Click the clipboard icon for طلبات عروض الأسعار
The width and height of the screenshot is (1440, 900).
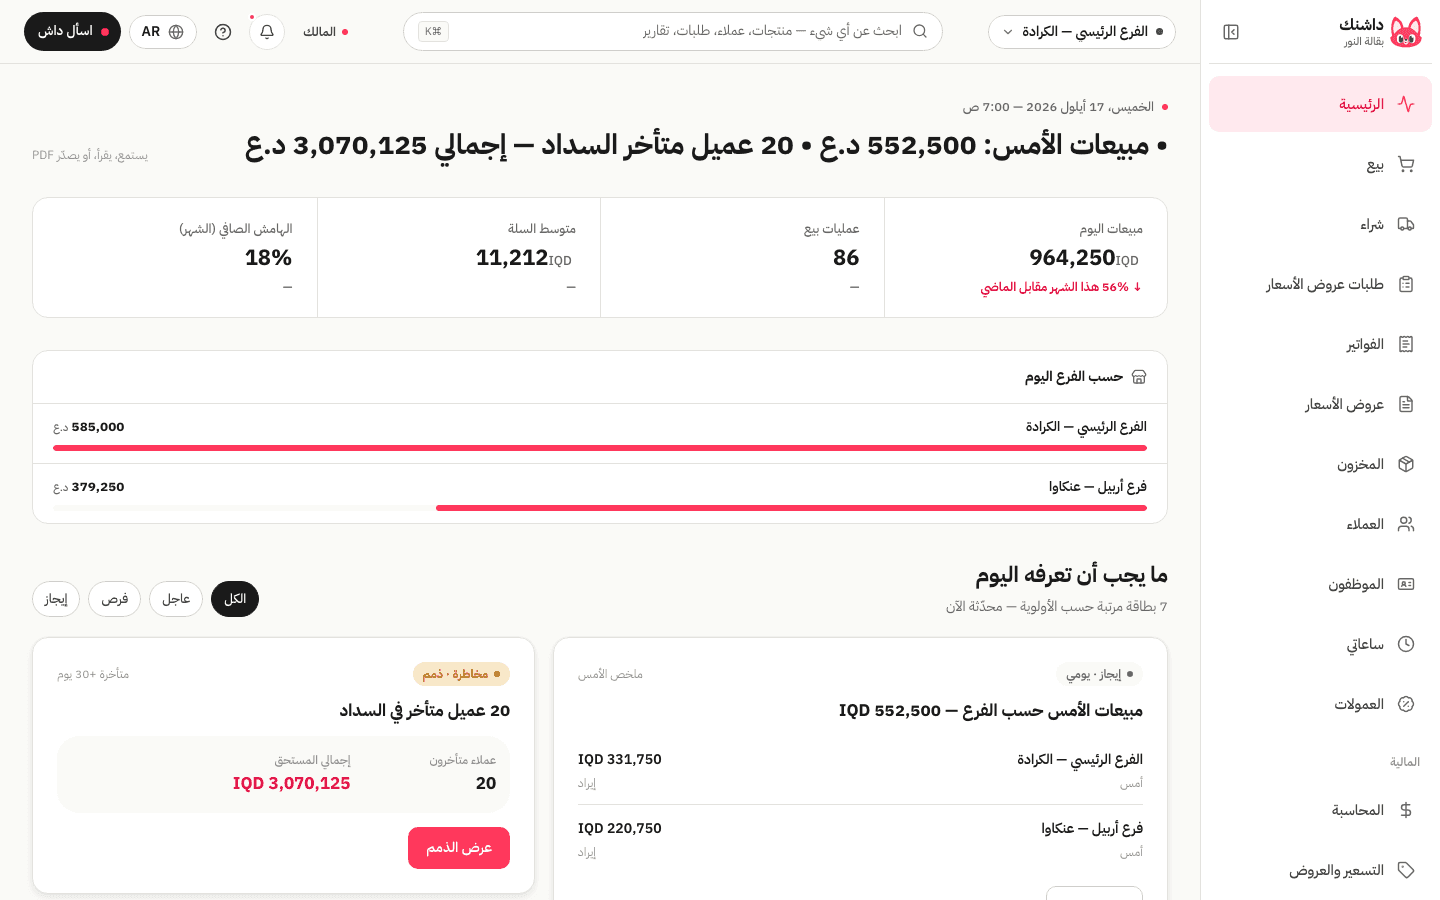point(1406,284)
